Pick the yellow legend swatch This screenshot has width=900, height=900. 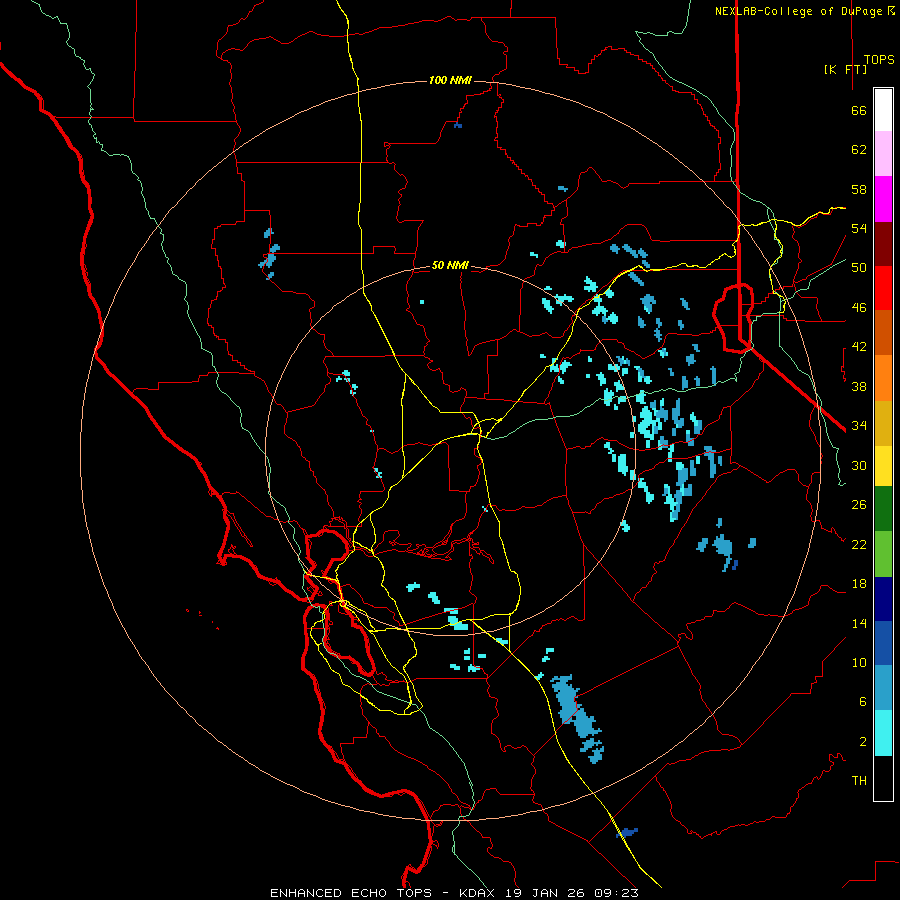pos(883,466)
